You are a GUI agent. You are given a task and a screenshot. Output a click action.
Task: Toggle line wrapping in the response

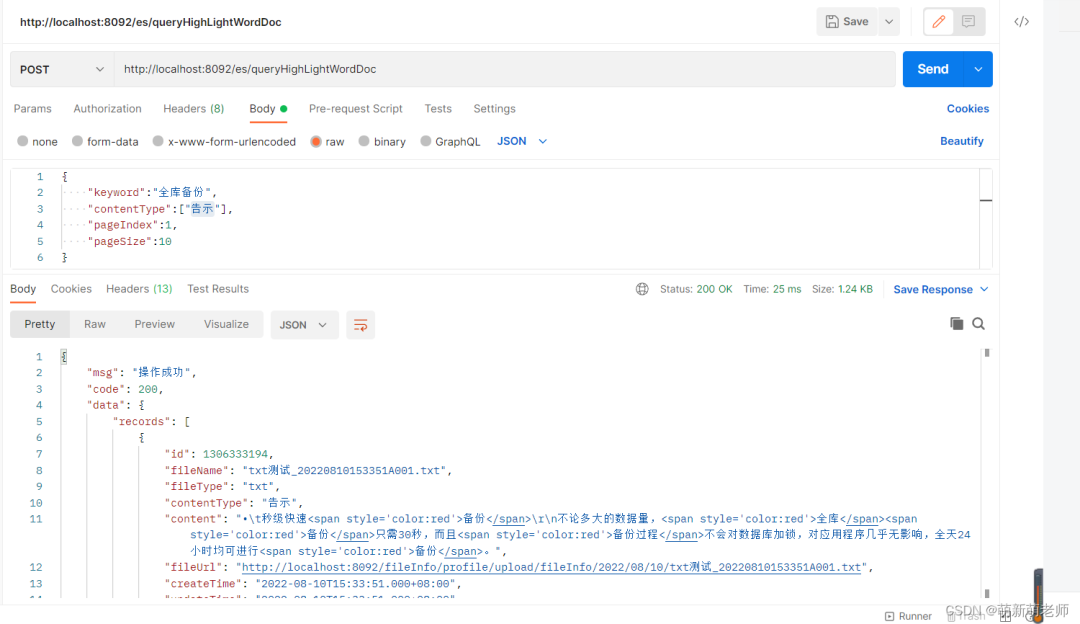(x=360, y=323)
